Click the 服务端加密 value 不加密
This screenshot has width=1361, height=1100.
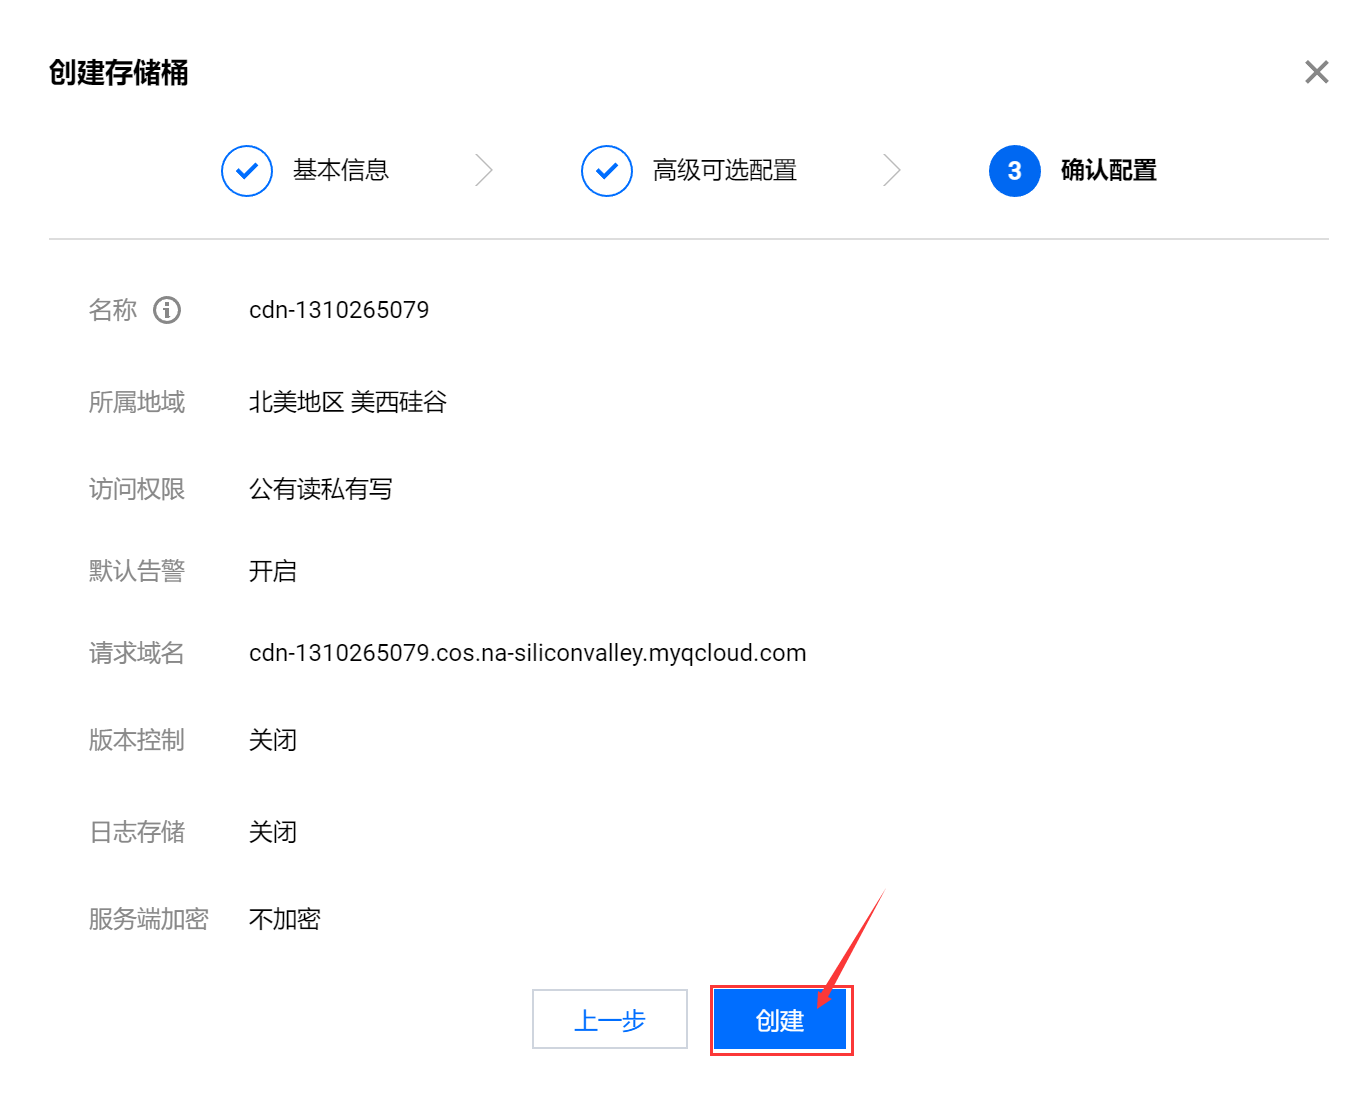click(285, 919)
